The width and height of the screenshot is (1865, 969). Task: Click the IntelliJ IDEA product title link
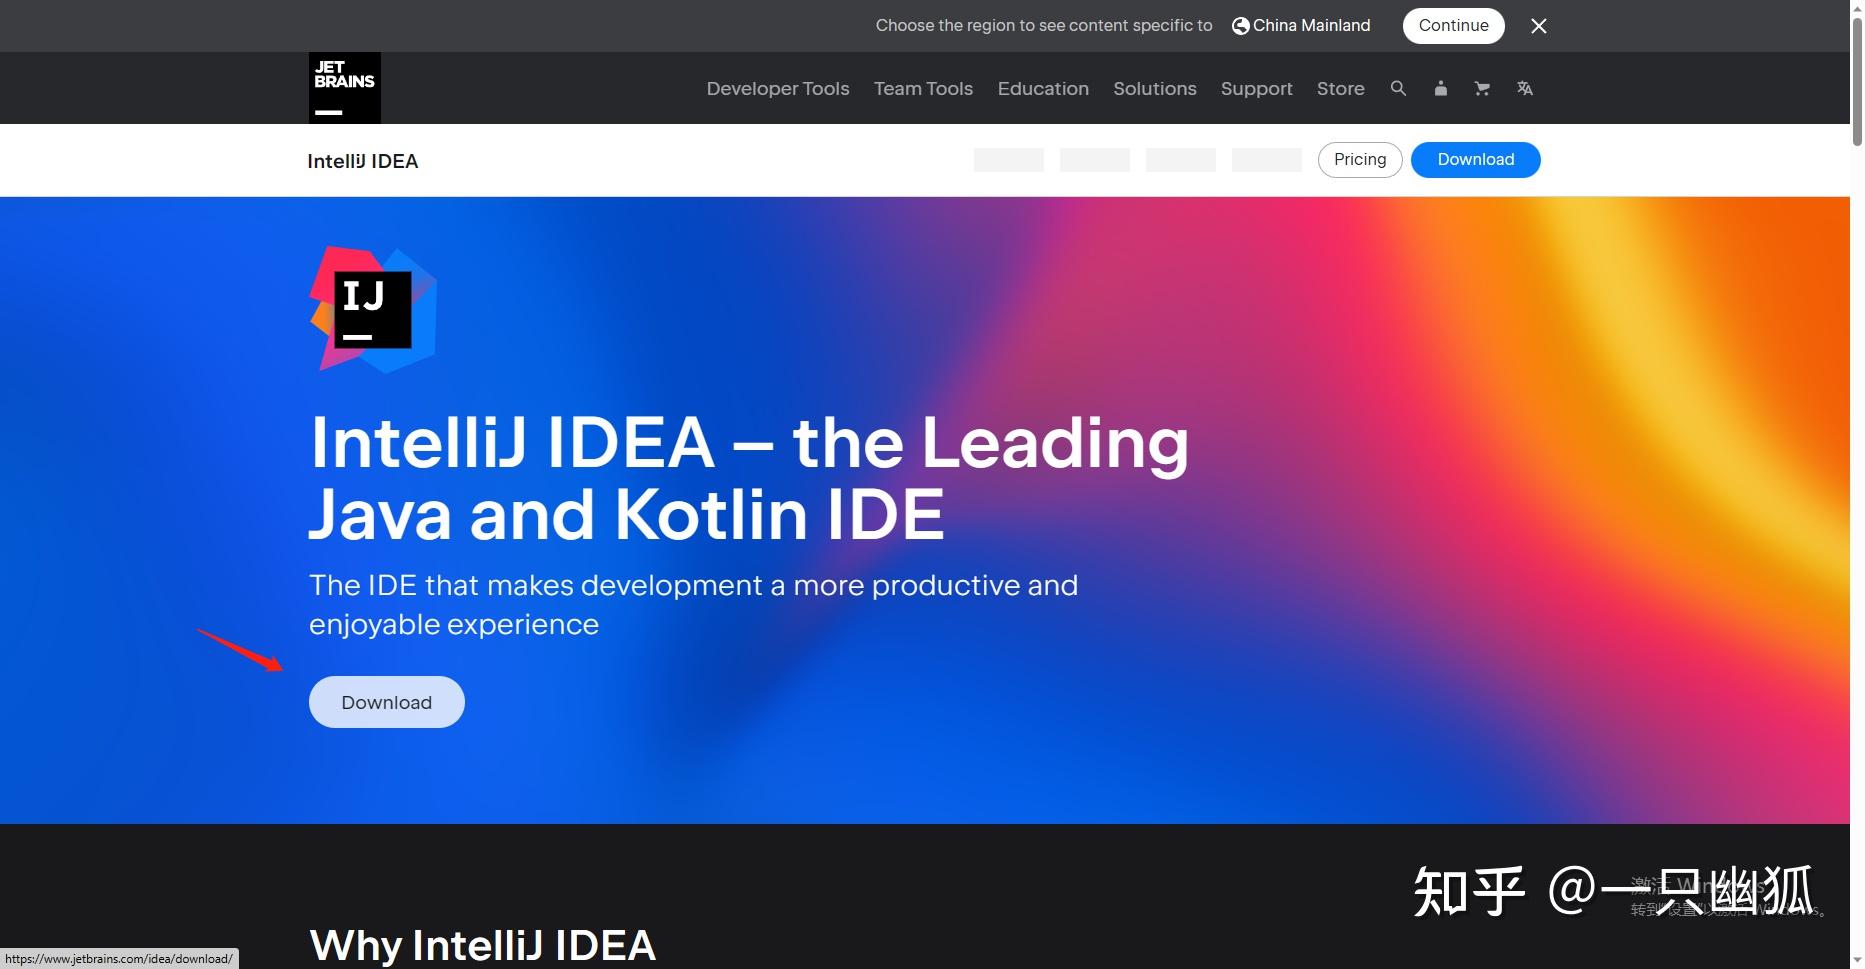[363, 161]
